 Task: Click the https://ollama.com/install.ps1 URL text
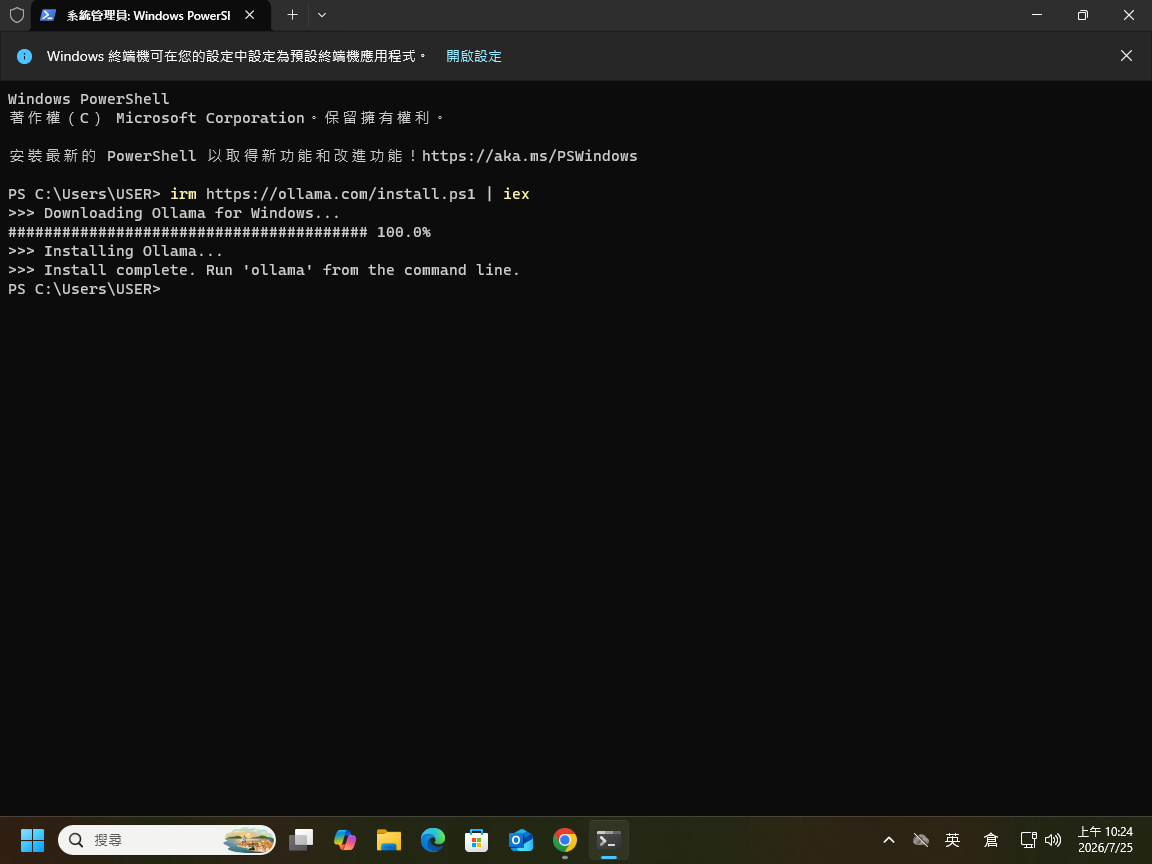340,194
